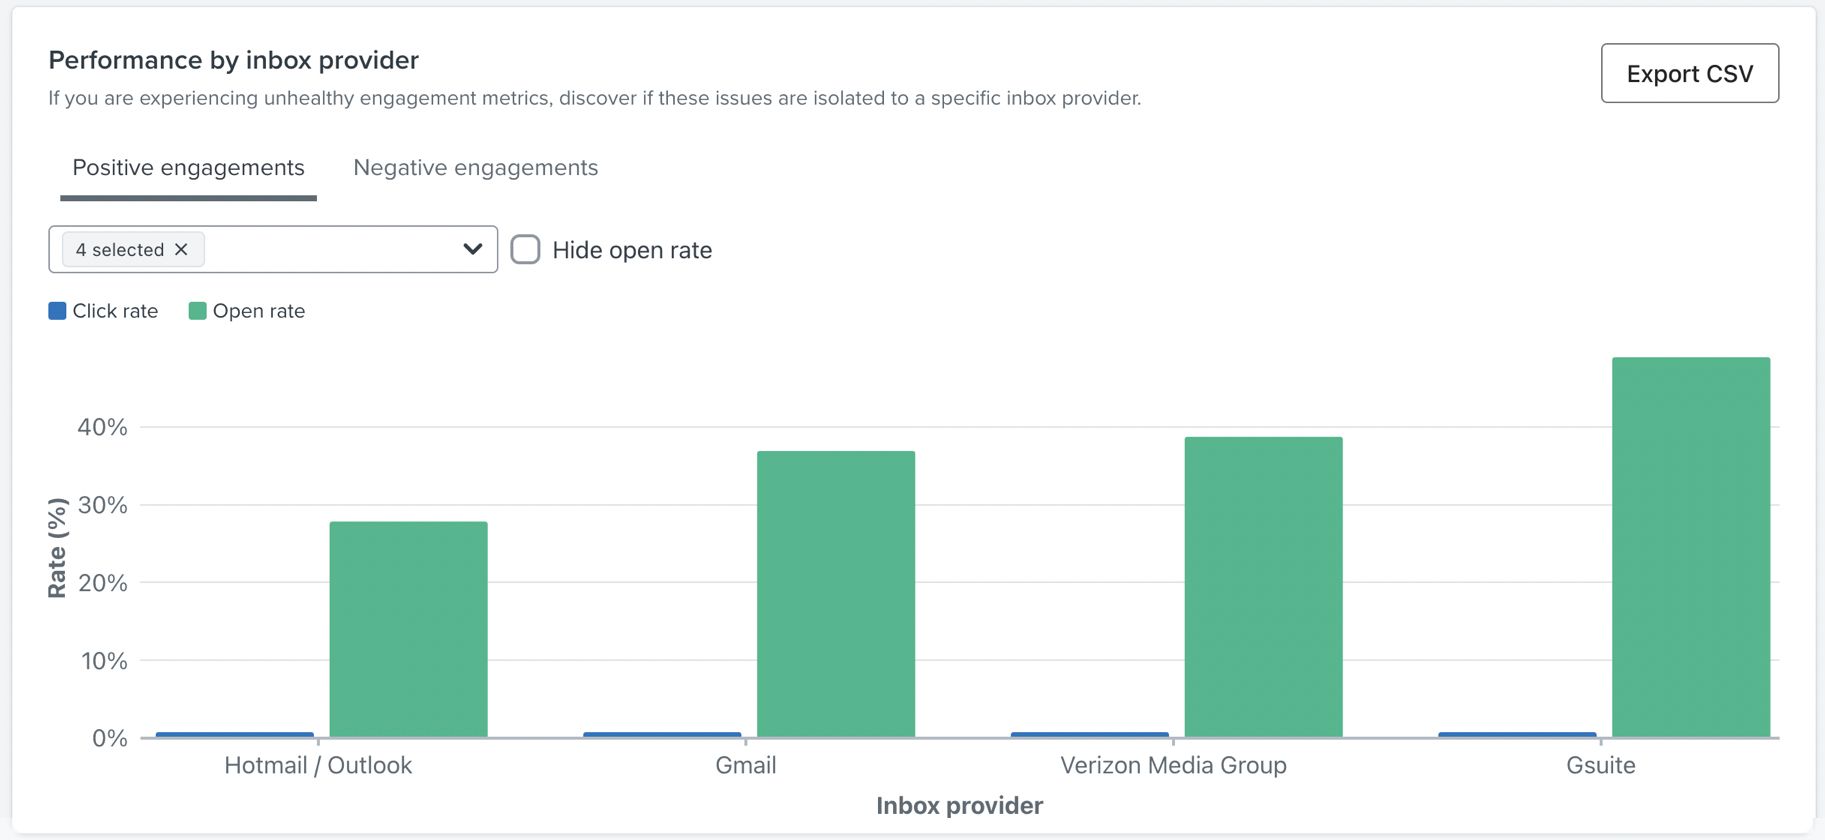Click the X inside the selected providers tag
The height and width of the screenshot is (840, 1825).
click(181, 249)
